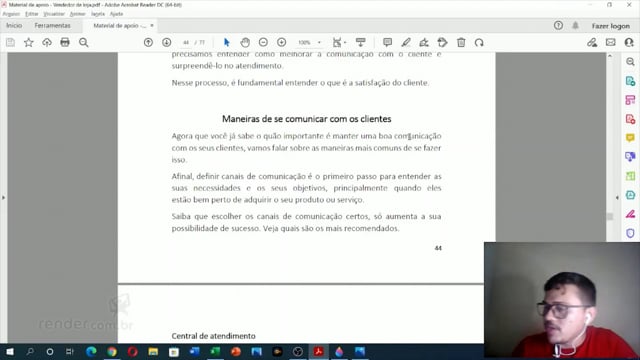Click the scrollbar up arrow
Screen dimensions: 640x360
tap(610, 56)
